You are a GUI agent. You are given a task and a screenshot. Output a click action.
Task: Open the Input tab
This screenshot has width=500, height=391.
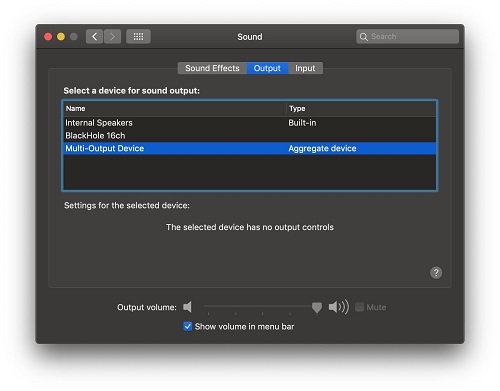305,68
